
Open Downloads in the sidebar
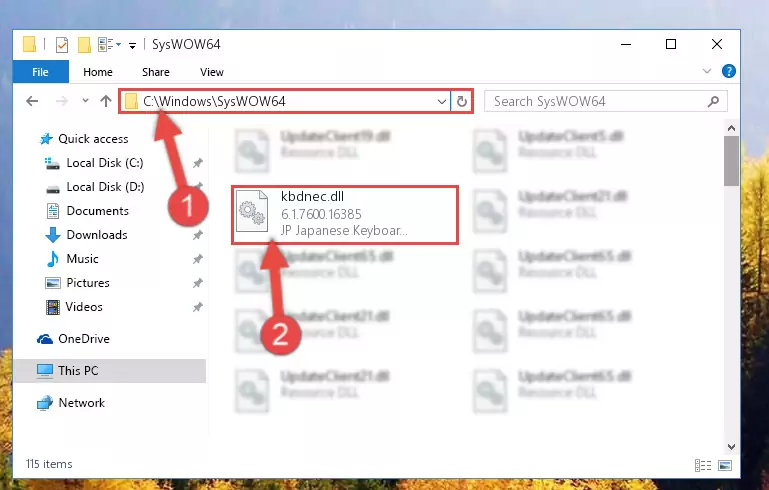pyautogui.click(x=97, y=235)
